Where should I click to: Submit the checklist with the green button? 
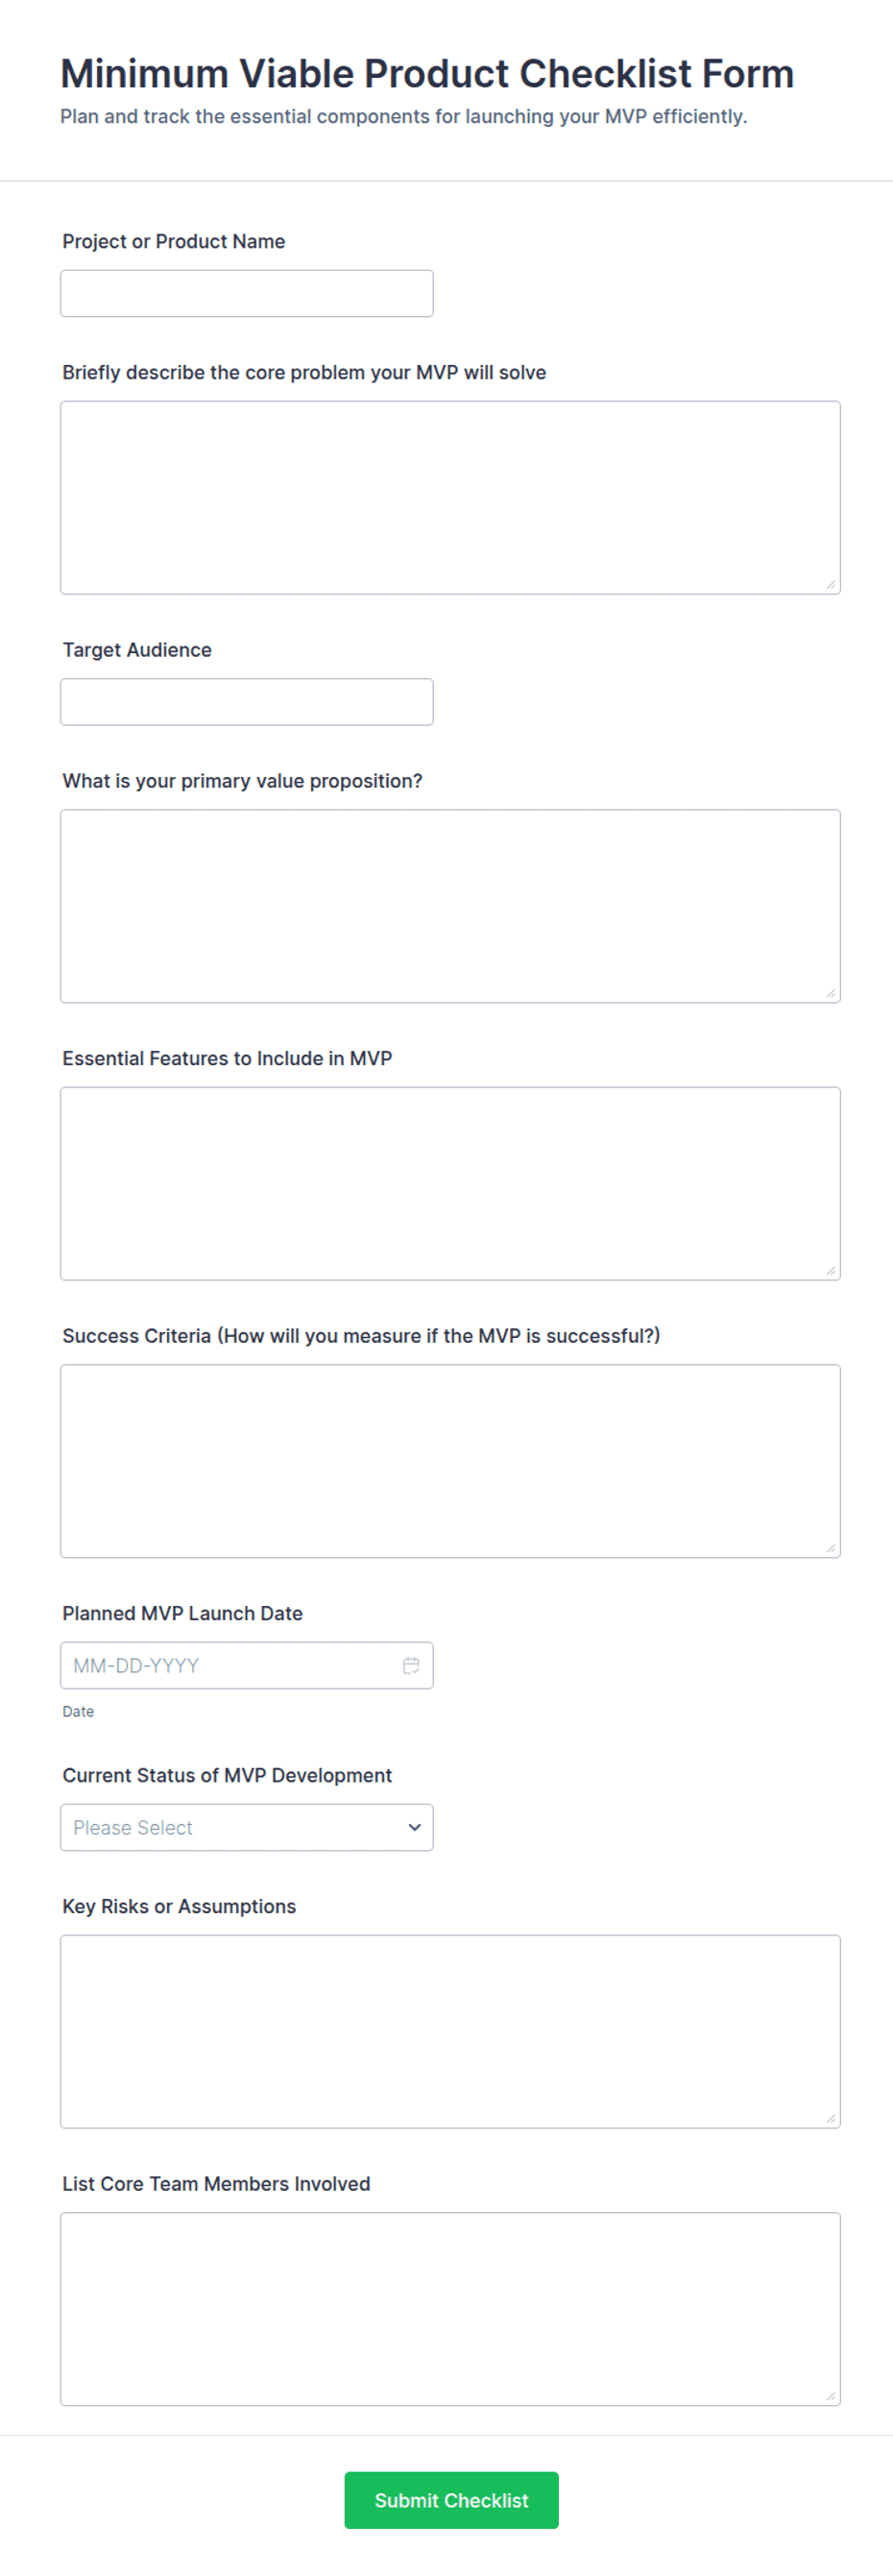point(451,2500)
